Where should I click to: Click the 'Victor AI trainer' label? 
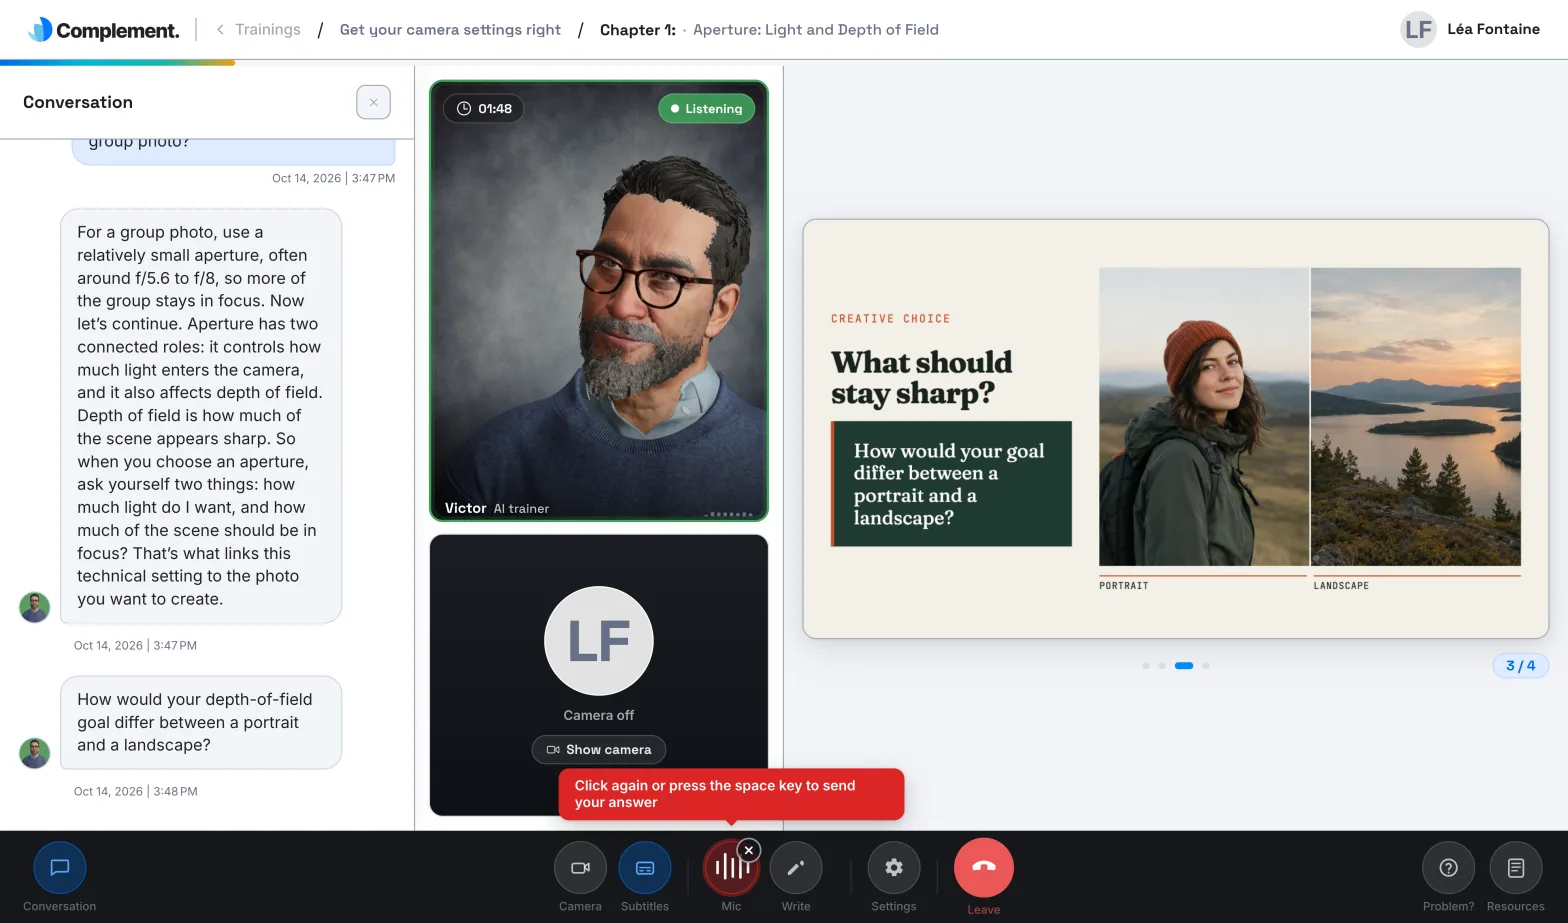pyautogui.click(x=497, y=508)
